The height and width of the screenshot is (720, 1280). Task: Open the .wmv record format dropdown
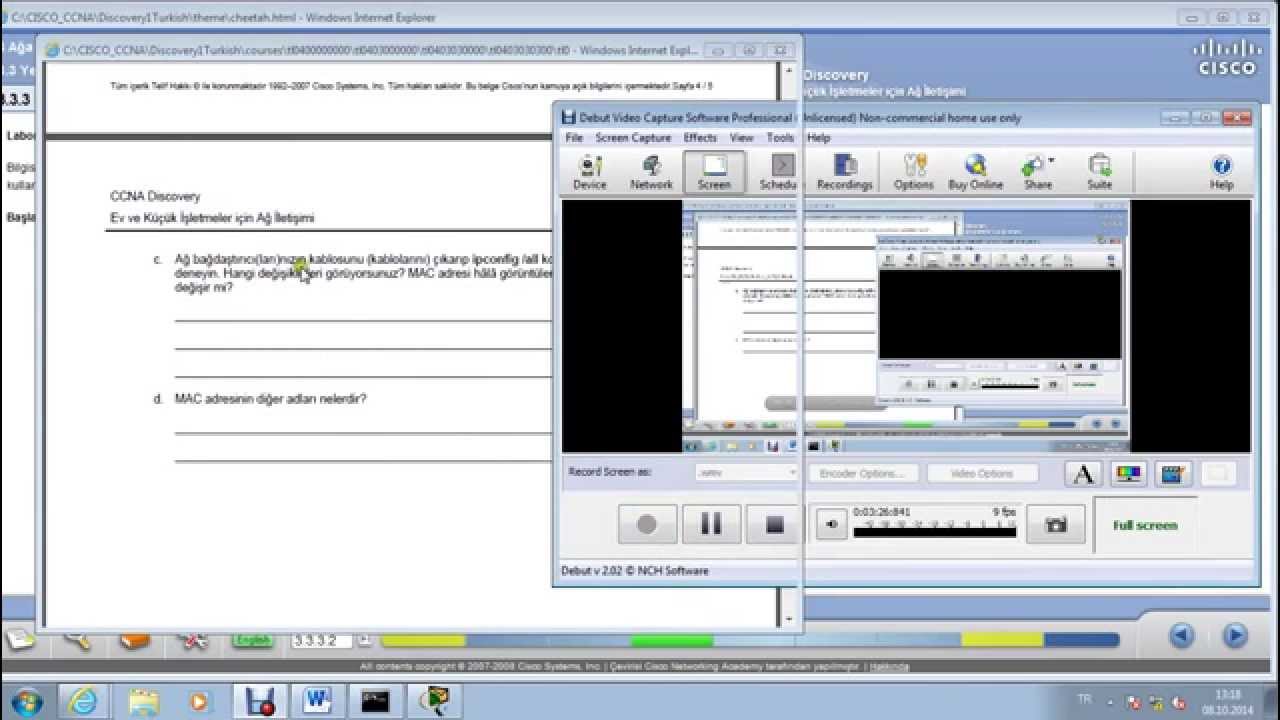[x=746, y=473]
